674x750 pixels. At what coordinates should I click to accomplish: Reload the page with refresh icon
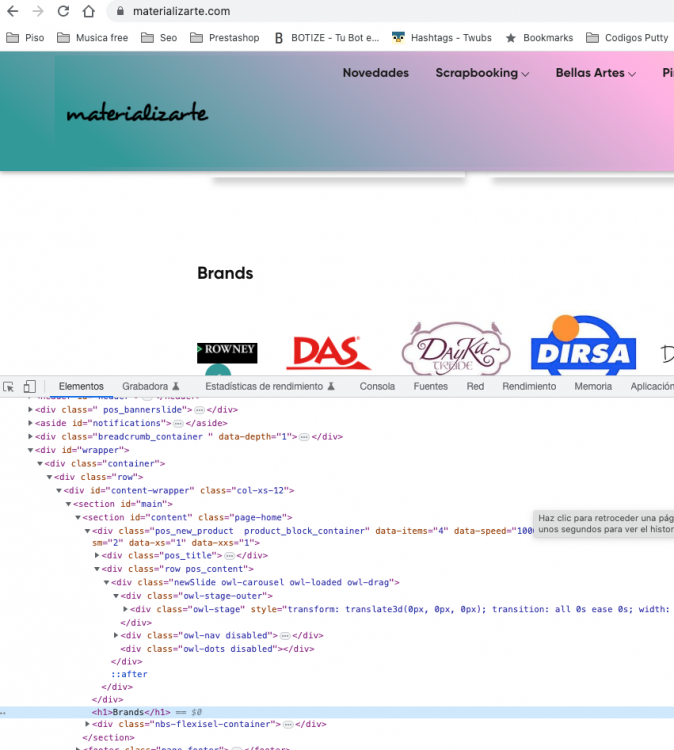click(63, 11)
